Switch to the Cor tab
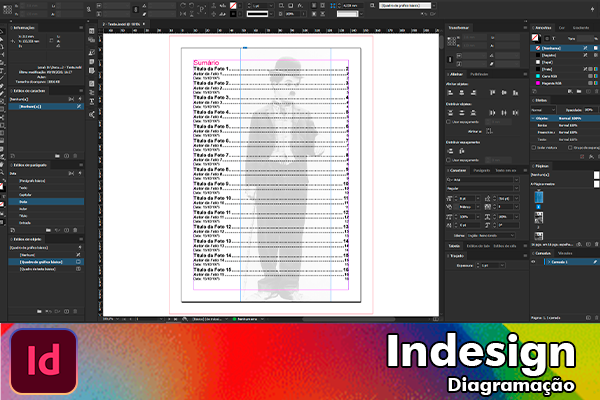 [561, 28]
